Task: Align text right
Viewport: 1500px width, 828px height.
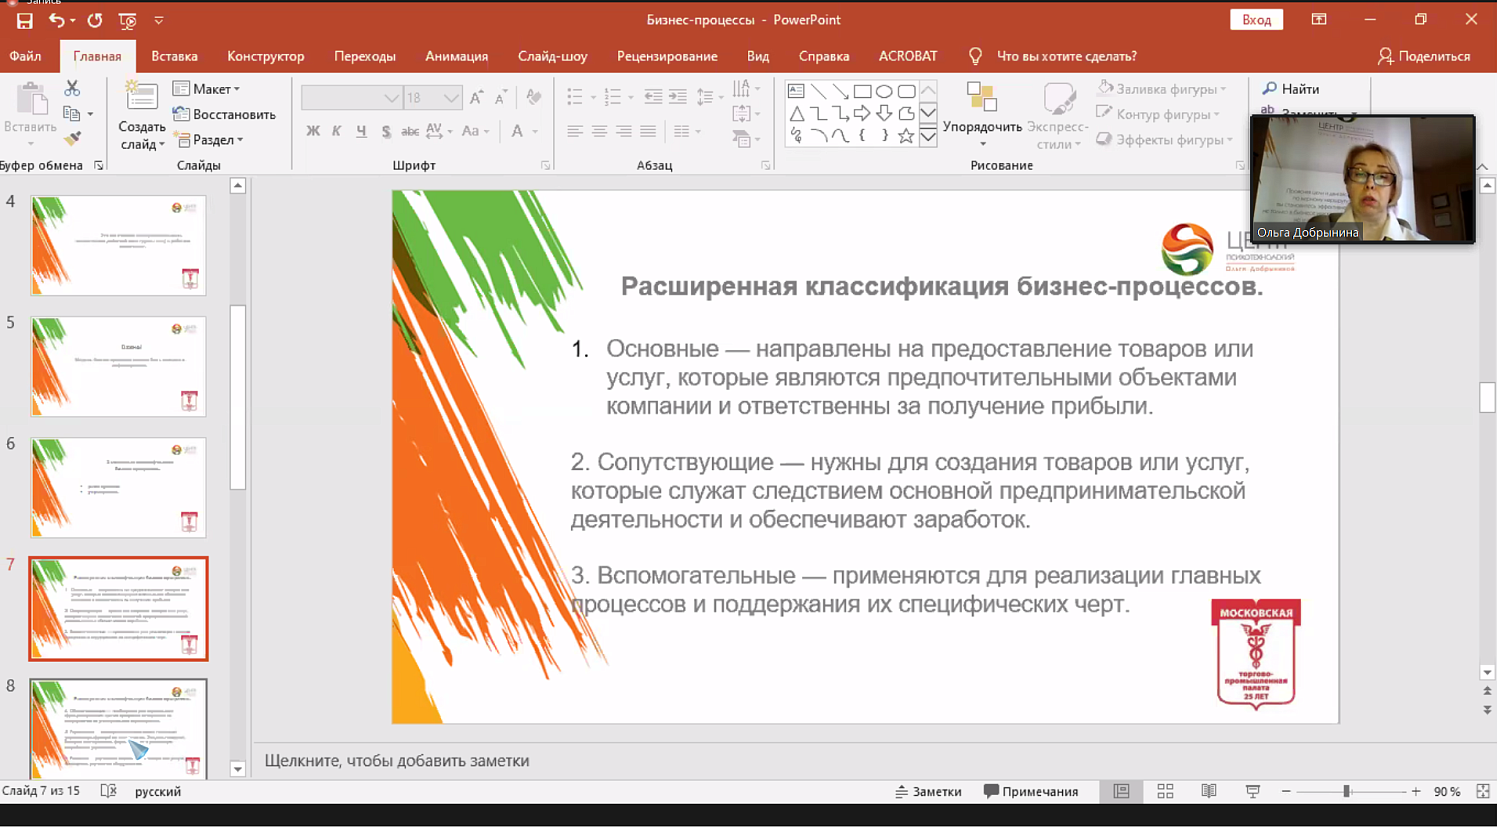Action: click(623, 131)
